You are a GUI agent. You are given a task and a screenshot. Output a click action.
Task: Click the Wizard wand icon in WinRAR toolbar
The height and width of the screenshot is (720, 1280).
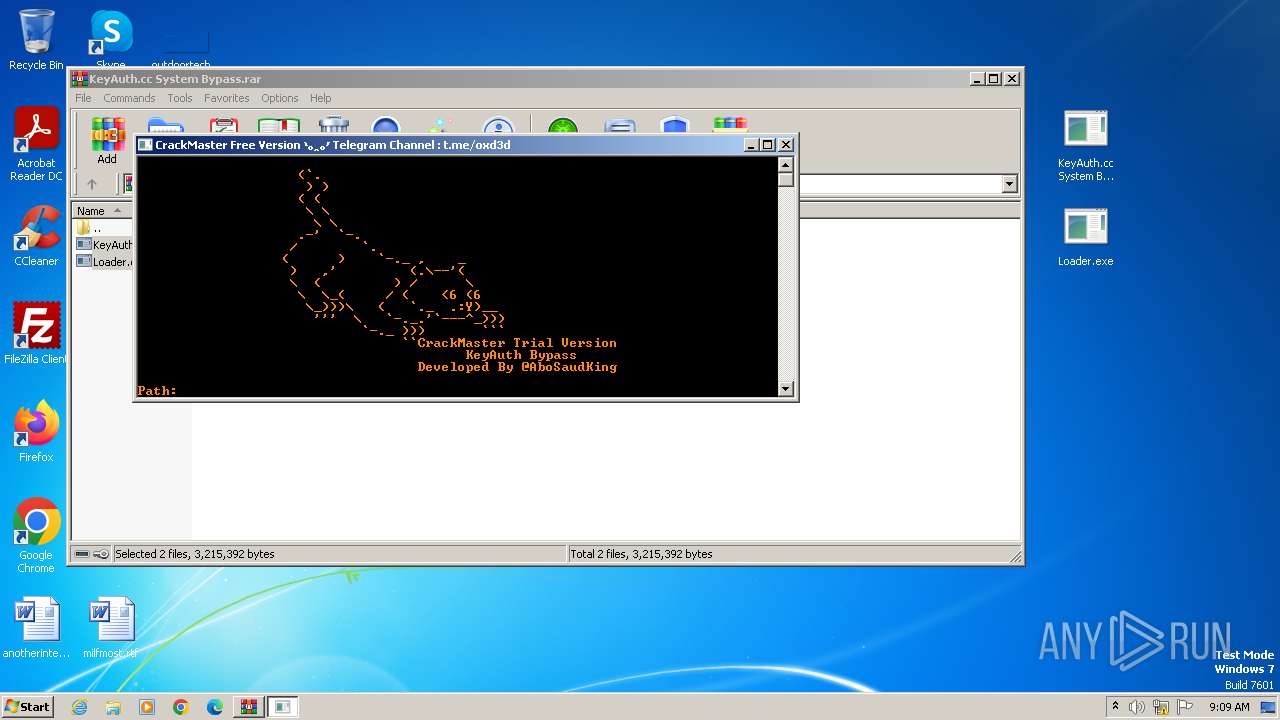[x=440, y=126]
